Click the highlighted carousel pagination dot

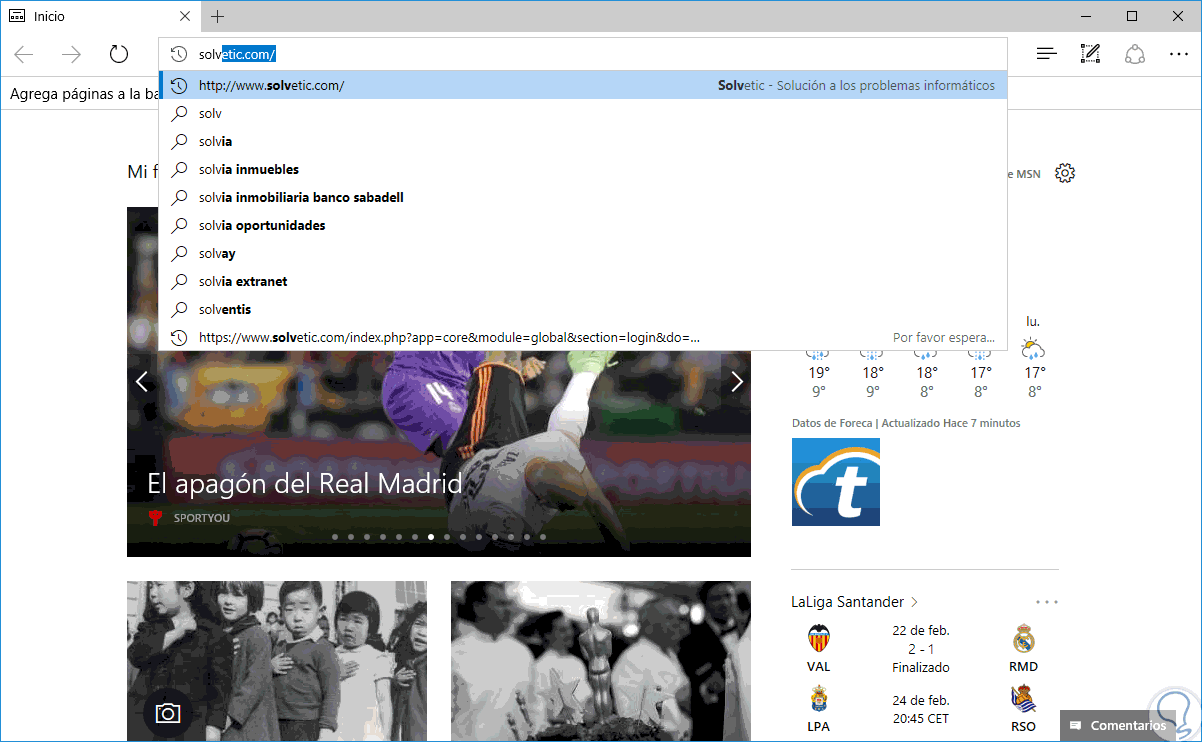click(431, 537)
